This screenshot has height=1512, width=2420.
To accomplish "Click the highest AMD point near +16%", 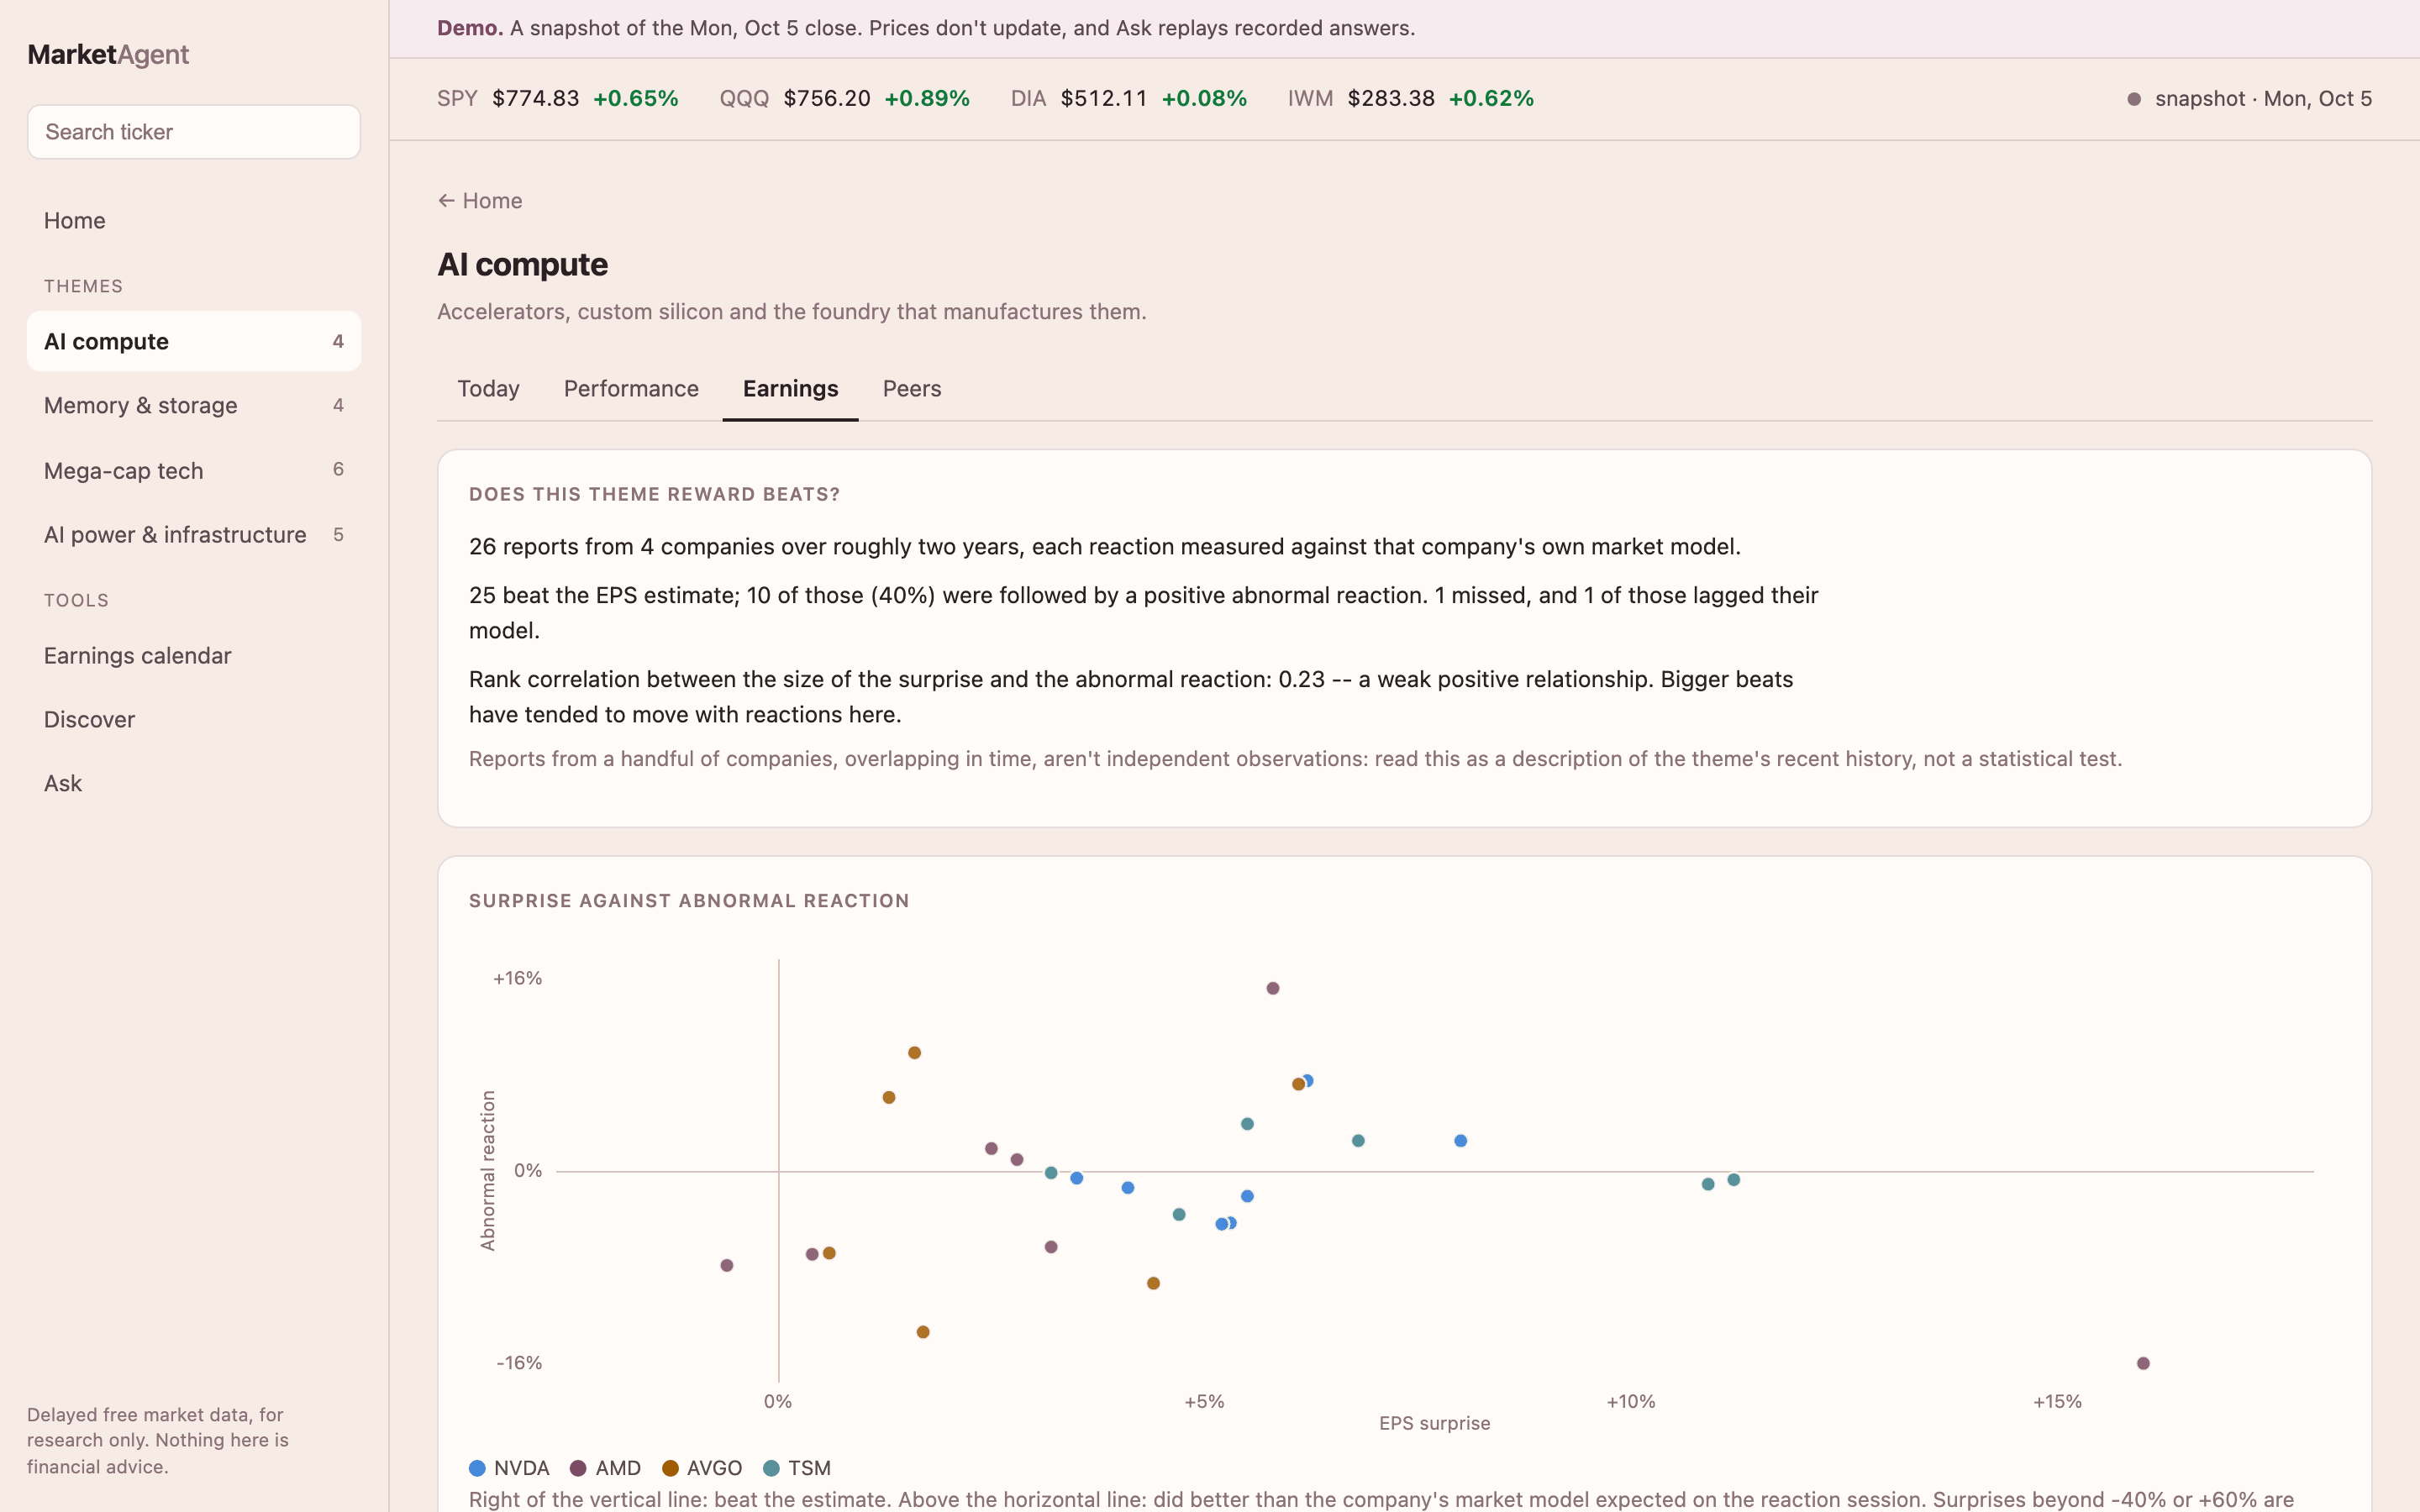I will [x=1273, y=988].
